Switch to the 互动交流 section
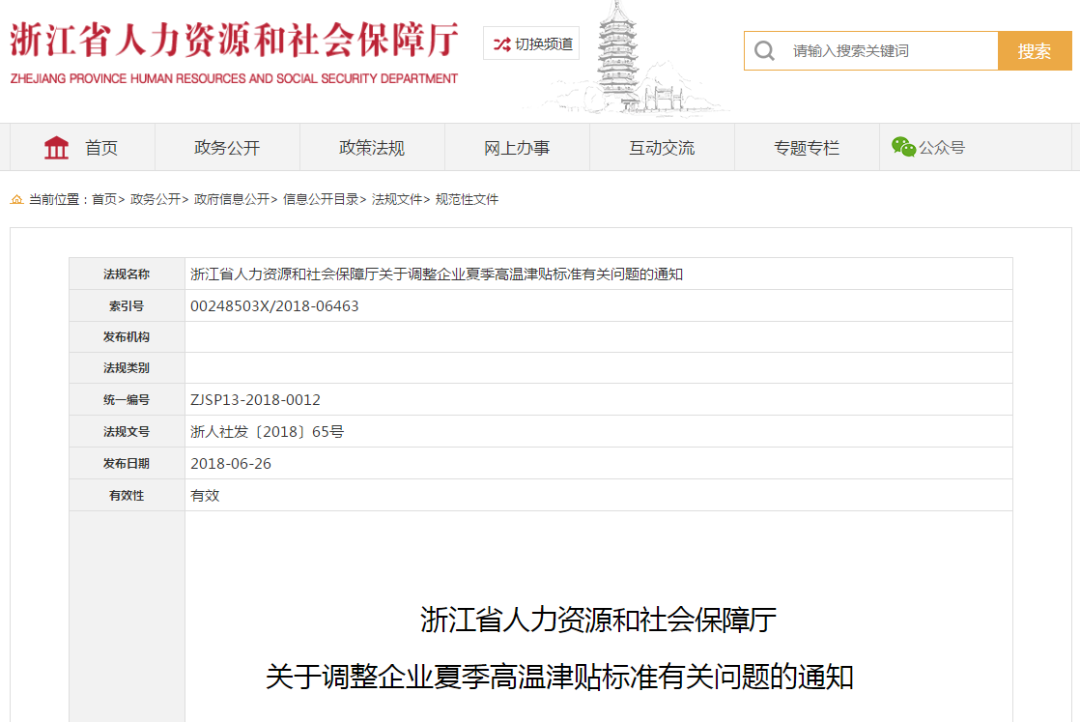1080x722 pixels. [x=662, y=147]
